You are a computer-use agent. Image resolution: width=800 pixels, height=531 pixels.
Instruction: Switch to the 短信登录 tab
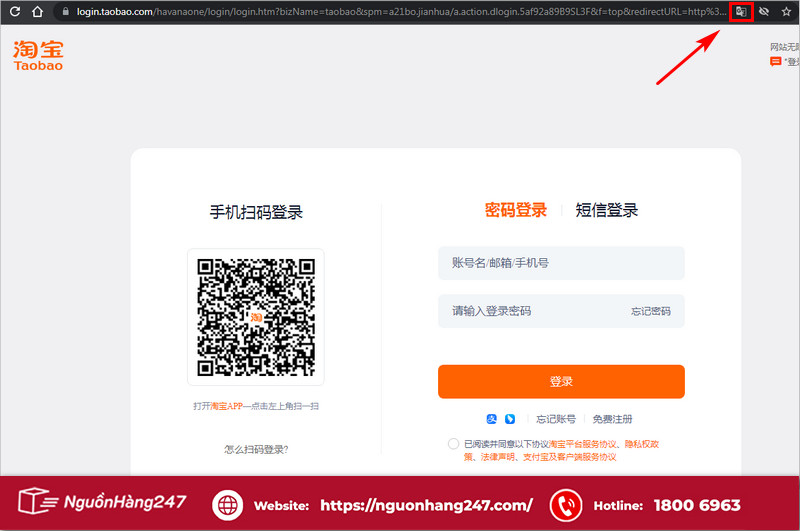[x=607, y=210]
